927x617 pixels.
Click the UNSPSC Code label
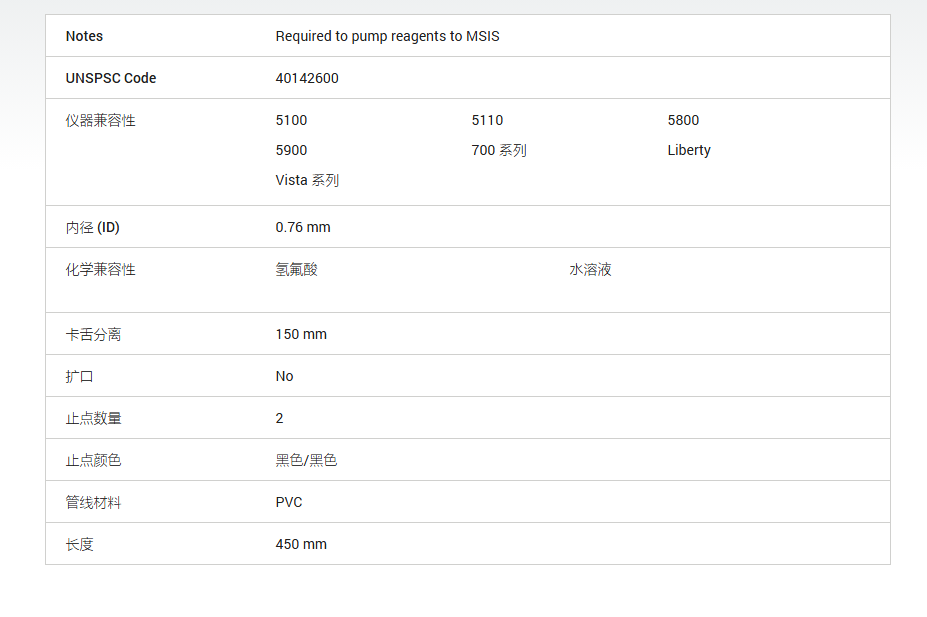point(111,78)
